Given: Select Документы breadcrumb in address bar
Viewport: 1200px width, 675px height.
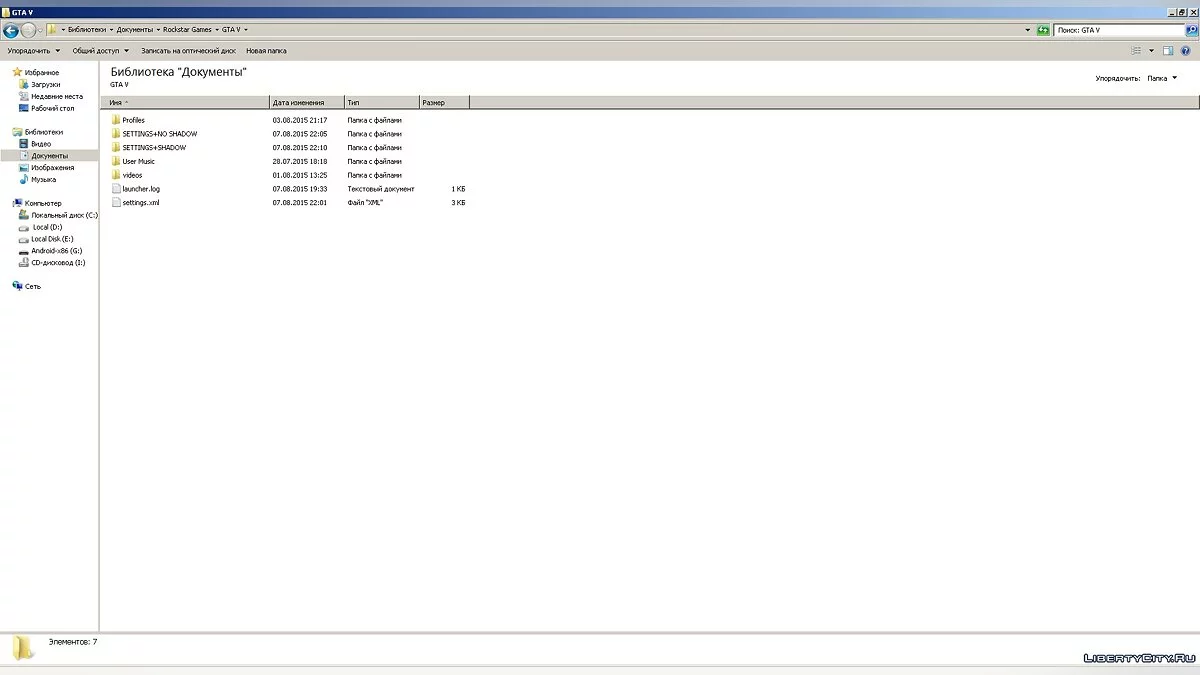Looking at the screenshot, I should coord(134,30).
